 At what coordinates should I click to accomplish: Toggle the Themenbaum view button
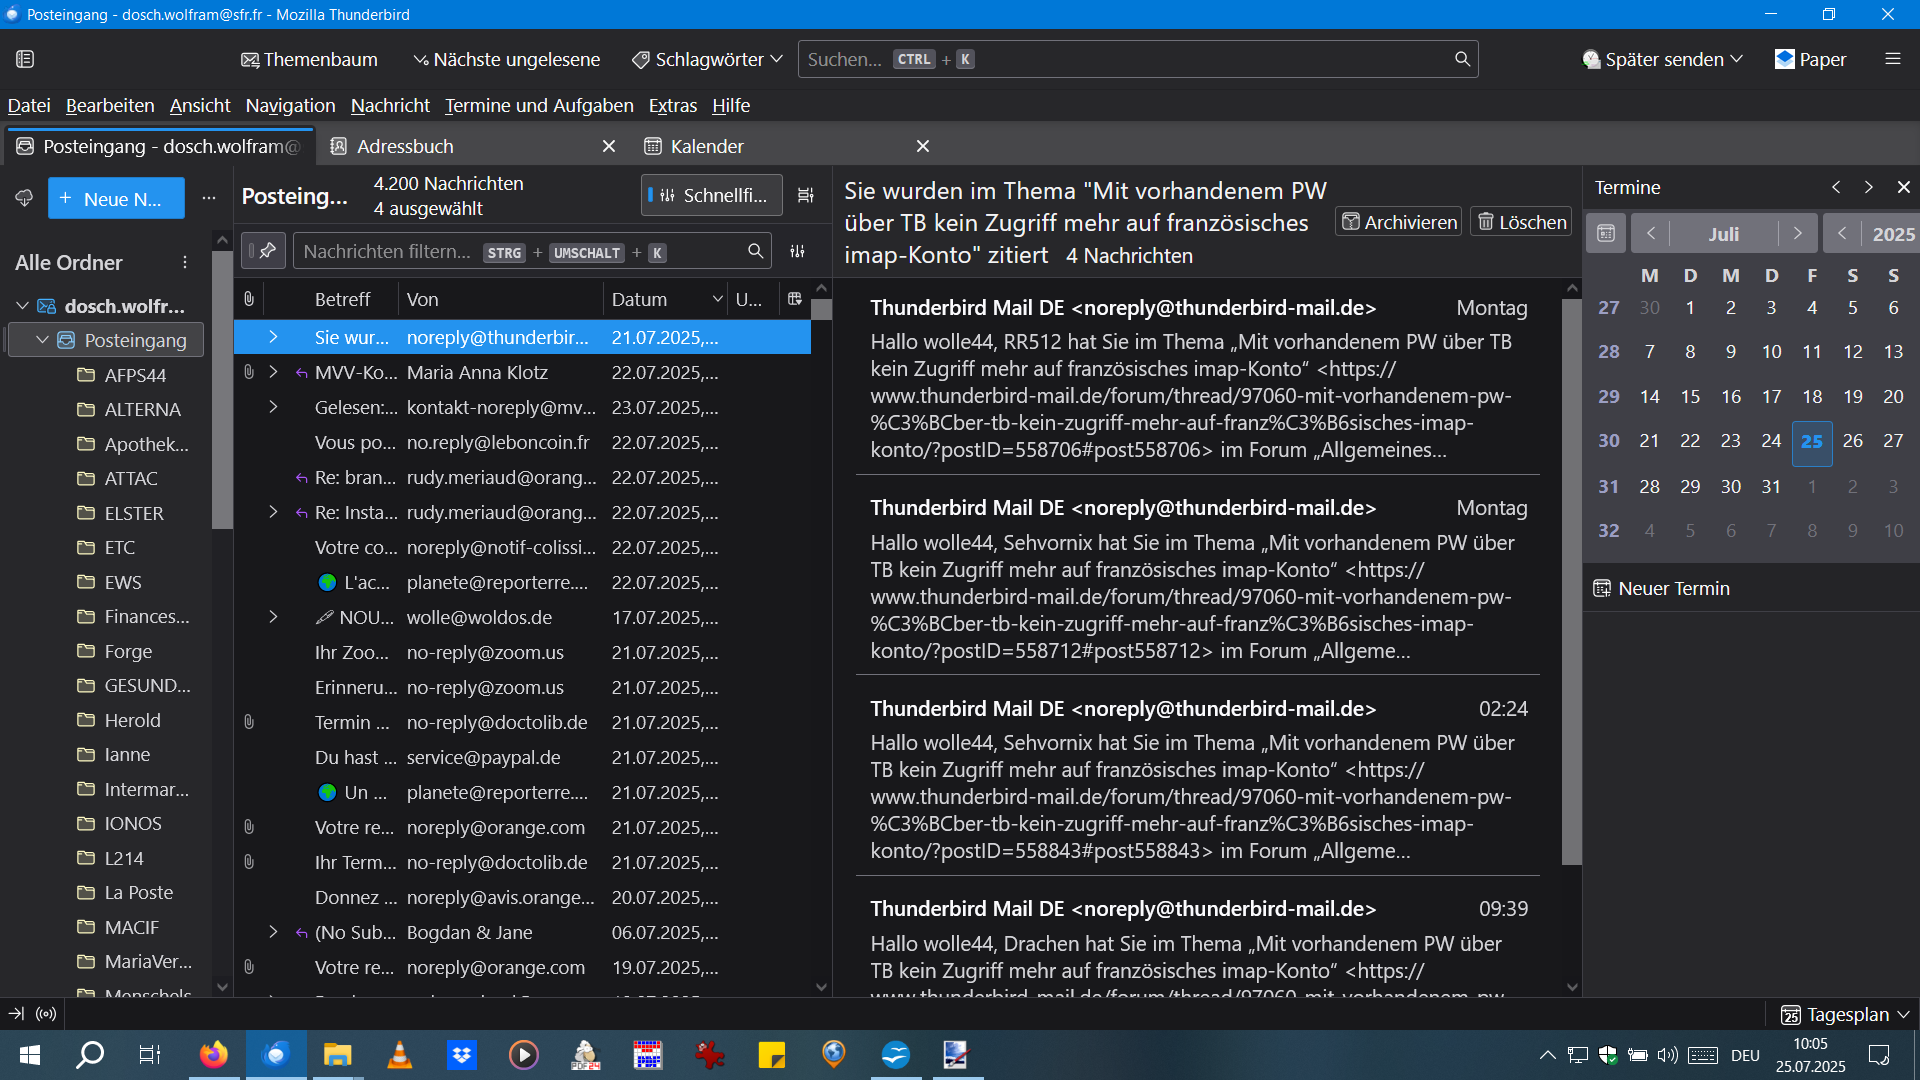point(309,59)
